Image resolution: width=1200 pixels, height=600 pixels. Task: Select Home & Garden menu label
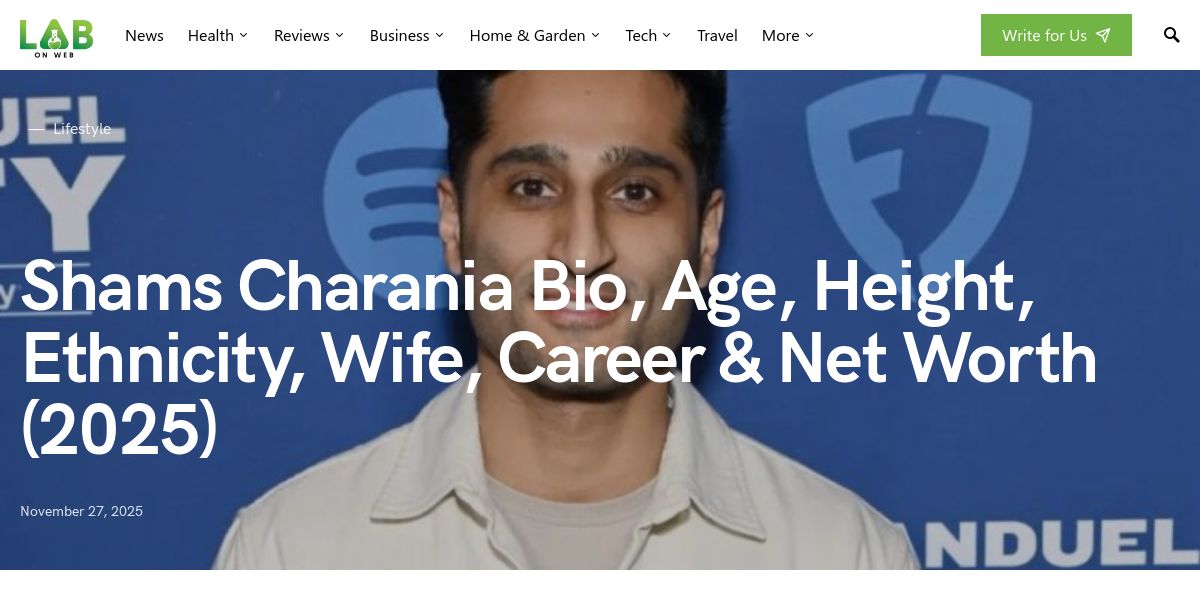pyautogui.click(x=528, y=35)
